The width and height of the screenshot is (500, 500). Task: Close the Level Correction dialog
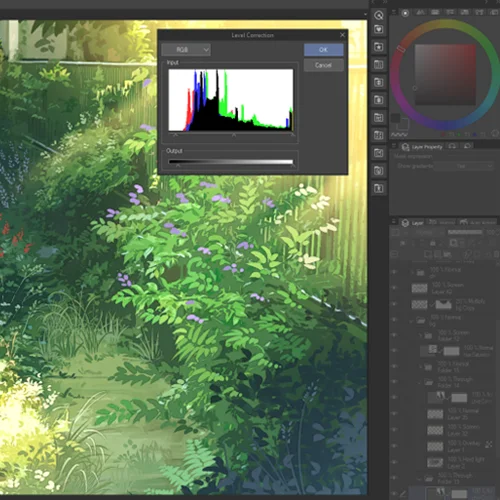[342, 35]
